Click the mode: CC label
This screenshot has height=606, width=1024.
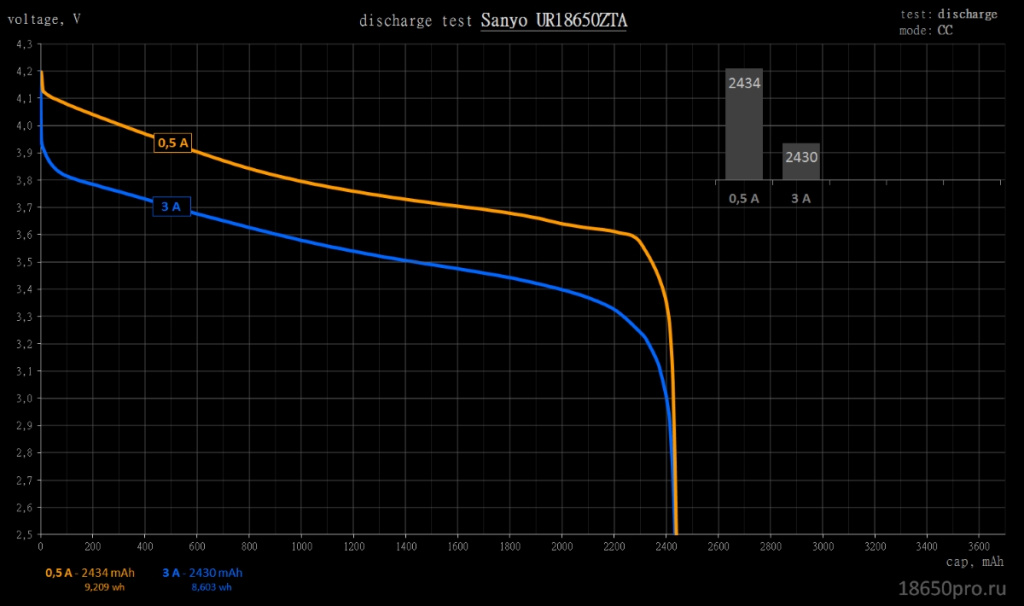click(x=926, y=30)
